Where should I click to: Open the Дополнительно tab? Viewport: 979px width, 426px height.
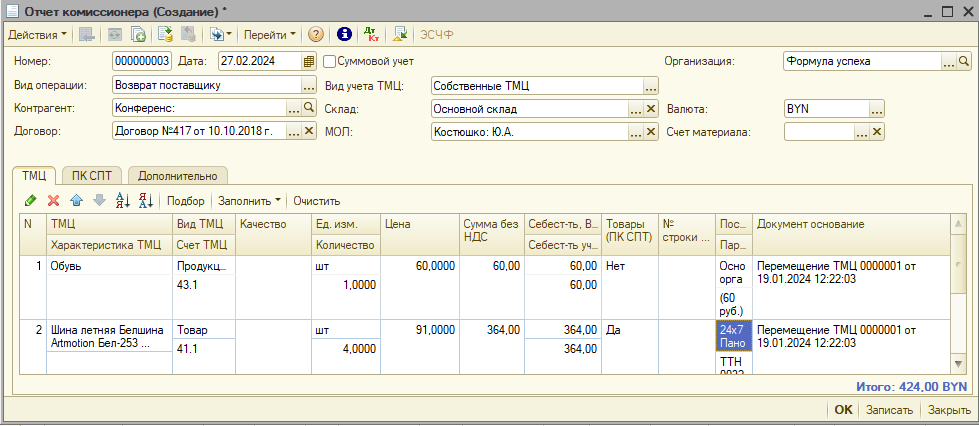point(177,176)
